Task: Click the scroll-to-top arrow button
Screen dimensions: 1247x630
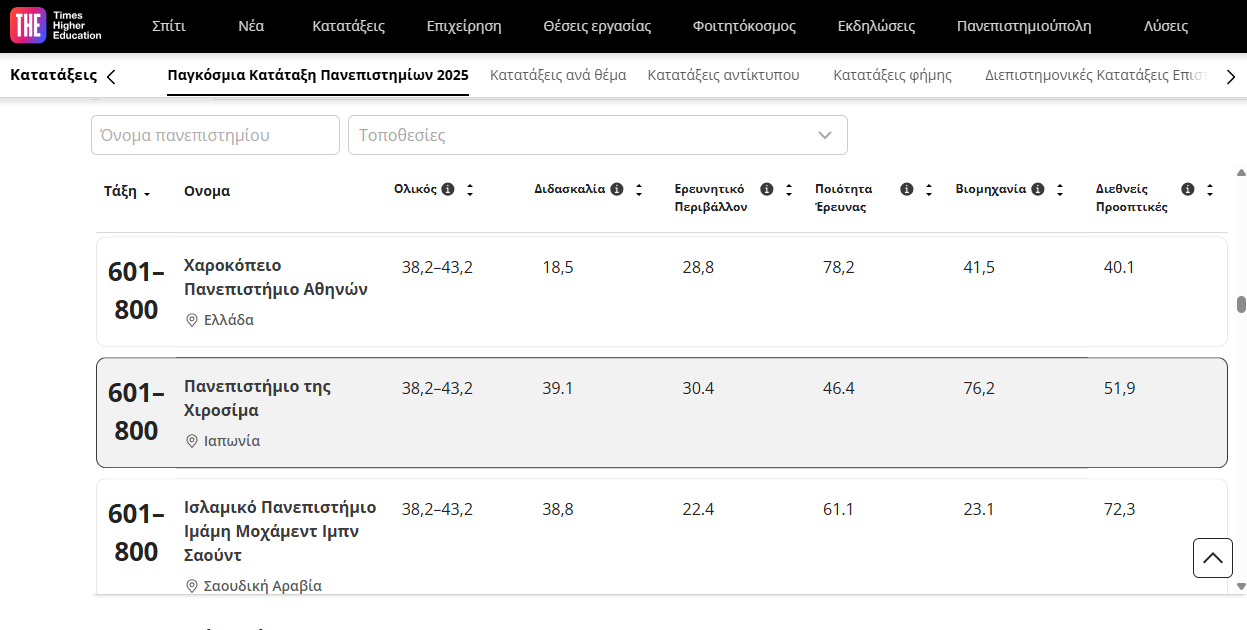Action: (1212, 558)
